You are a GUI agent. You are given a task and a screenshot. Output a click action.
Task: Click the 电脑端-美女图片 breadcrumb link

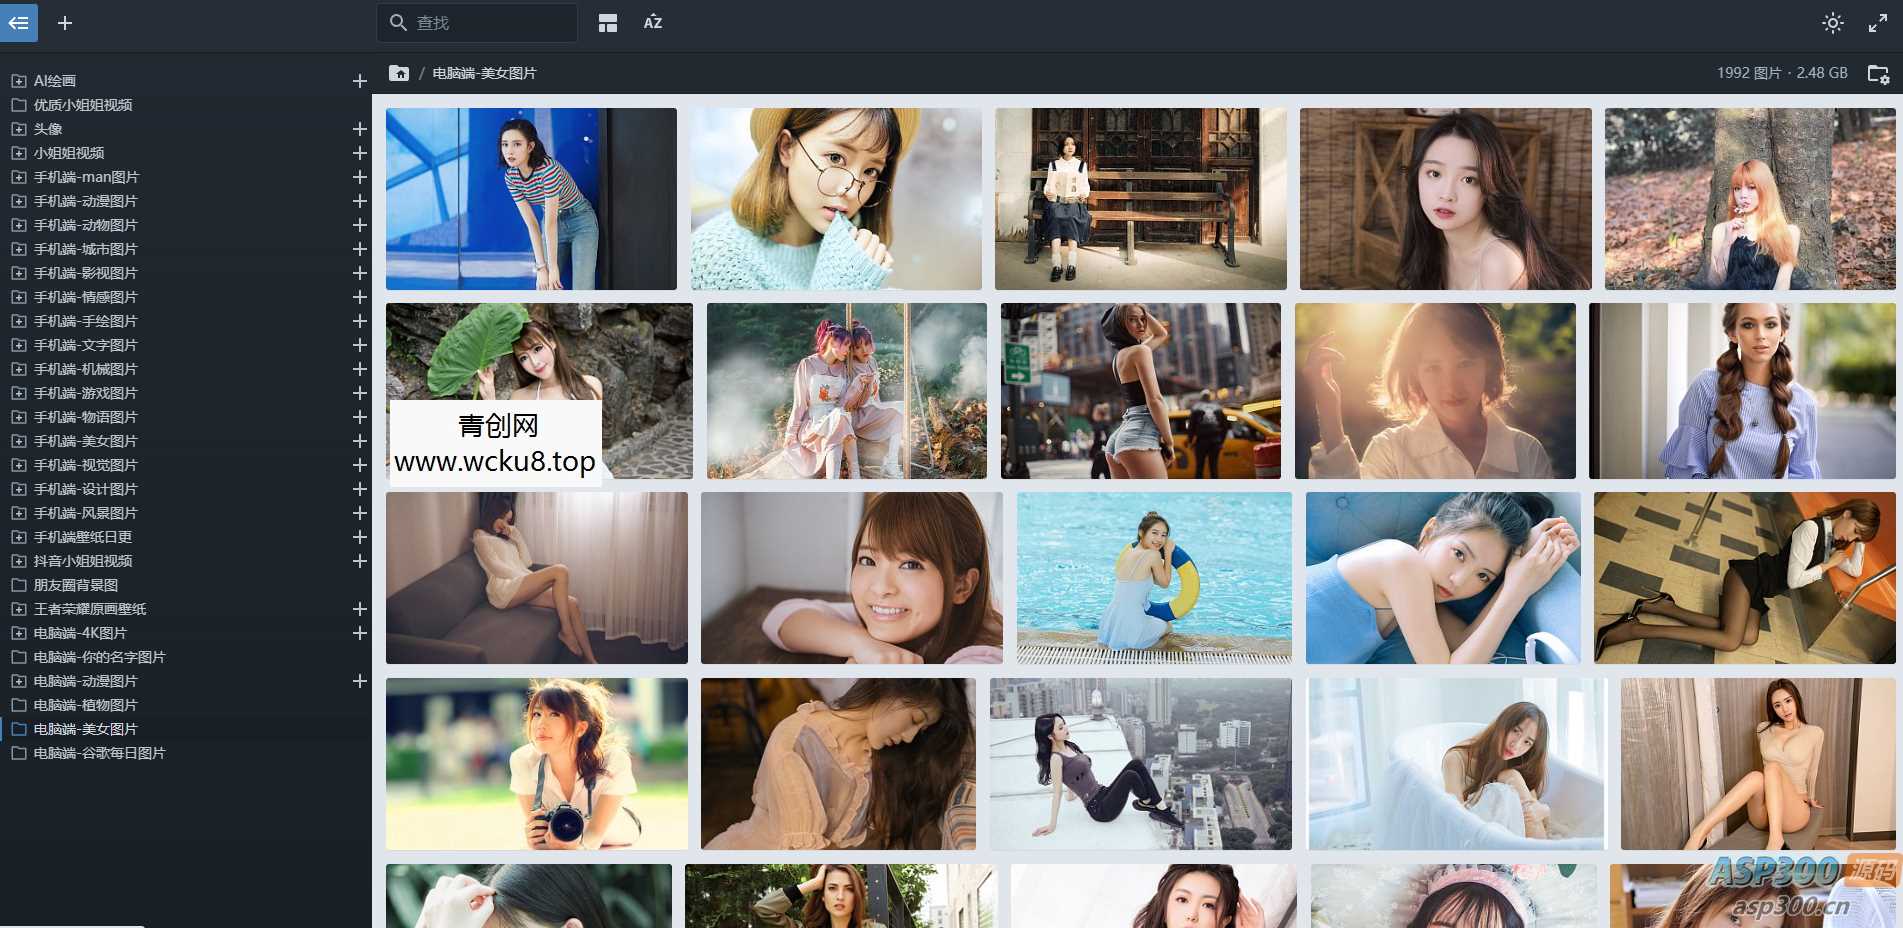tap(484, 73)
